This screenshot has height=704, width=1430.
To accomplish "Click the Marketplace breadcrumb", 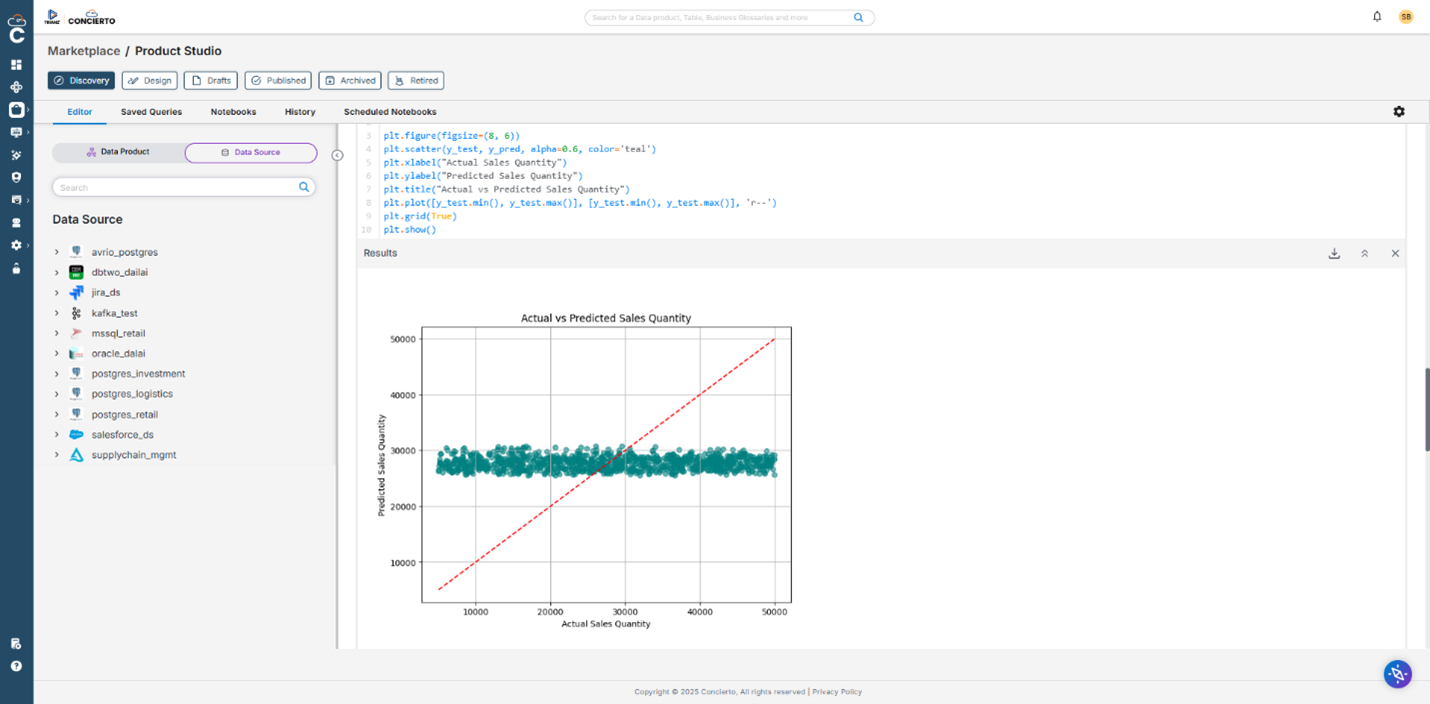I will click(x=84, y=50).
